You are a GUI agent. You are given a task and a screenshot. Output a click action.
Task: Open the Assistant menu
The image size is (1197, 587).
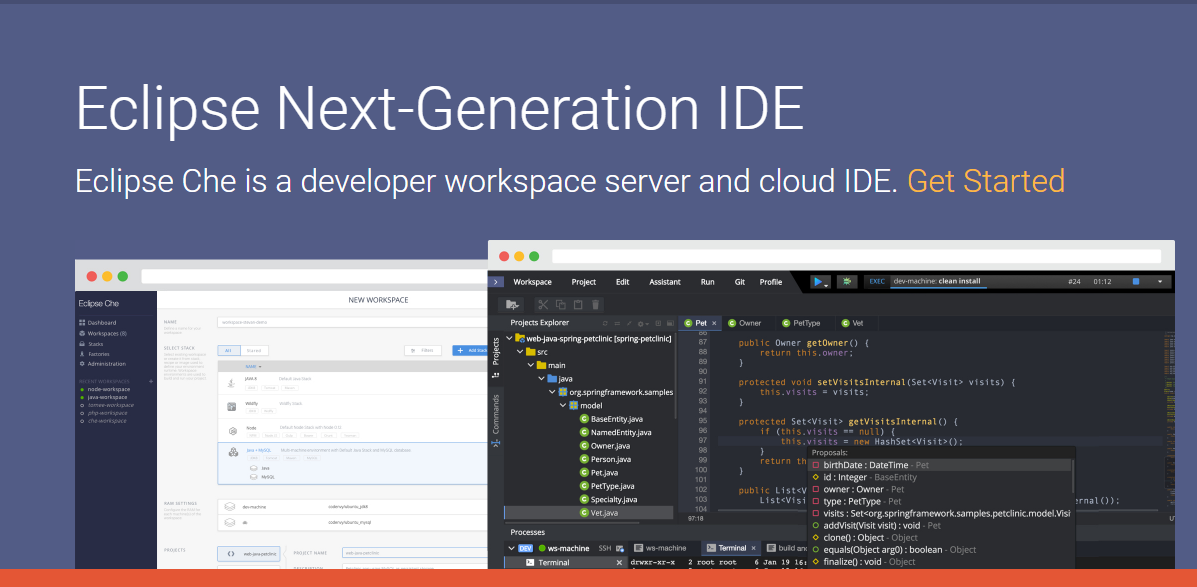(664, 282)
